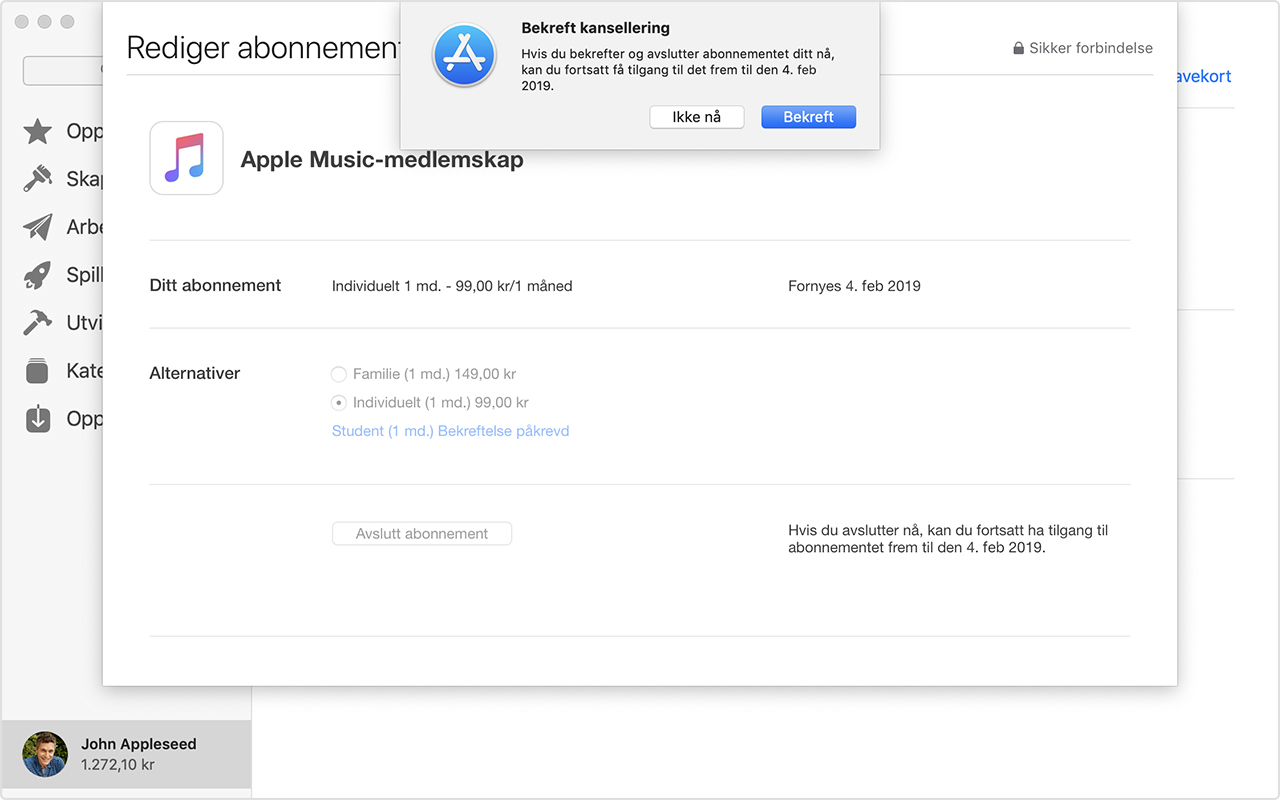Image resolution: width=1280 pixels, height=800 pixels.
Task: Click the rocket Play icon in the sidebar
Action: (38, 275)
